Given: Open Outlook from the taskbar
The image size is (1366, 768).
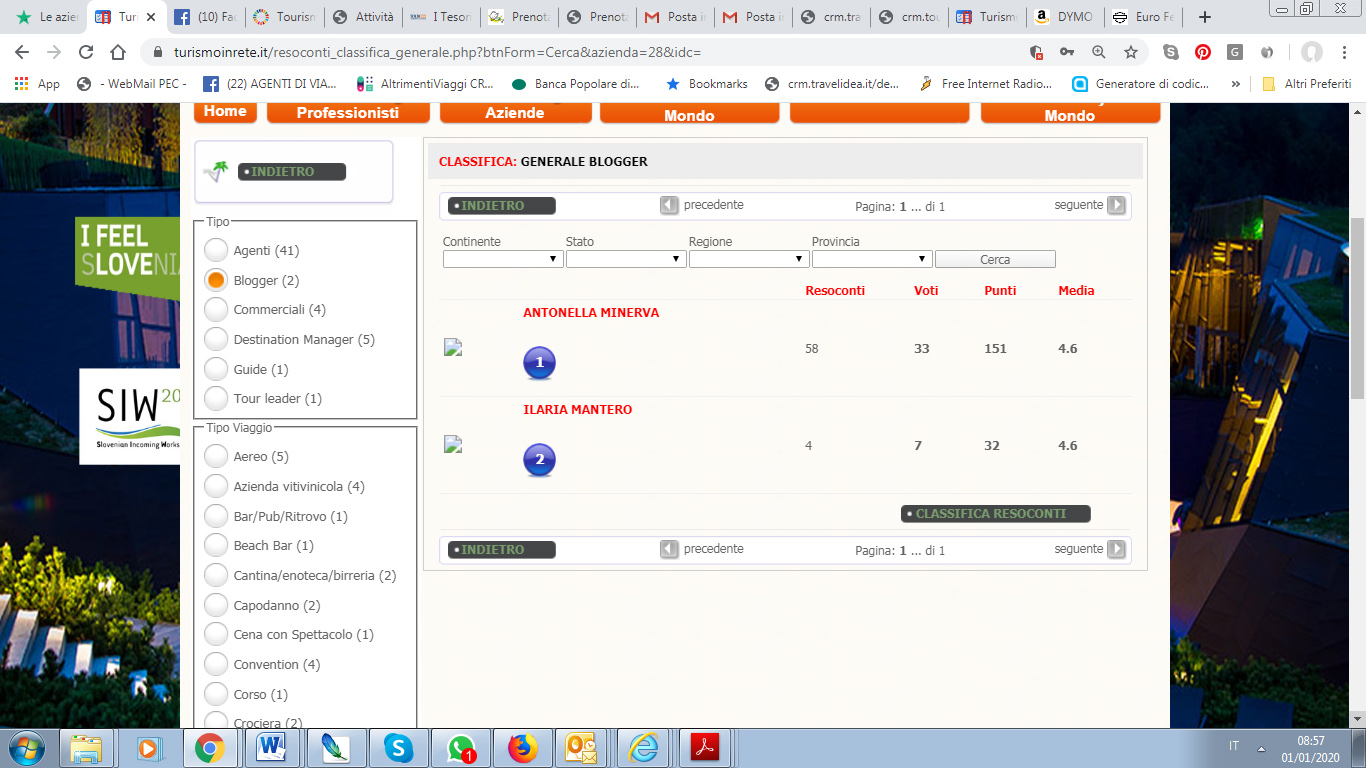Looking at the screenshot, I should (583, 748).
